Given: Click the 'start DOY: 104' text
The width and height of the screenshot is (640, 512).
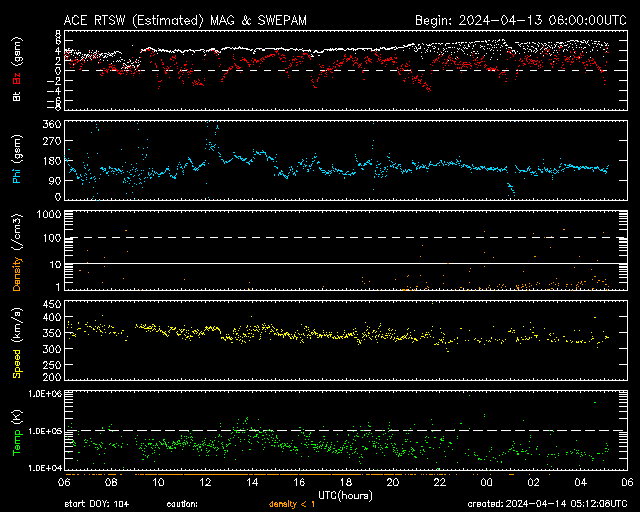Looking at the screenshot, I should (98, 503).
